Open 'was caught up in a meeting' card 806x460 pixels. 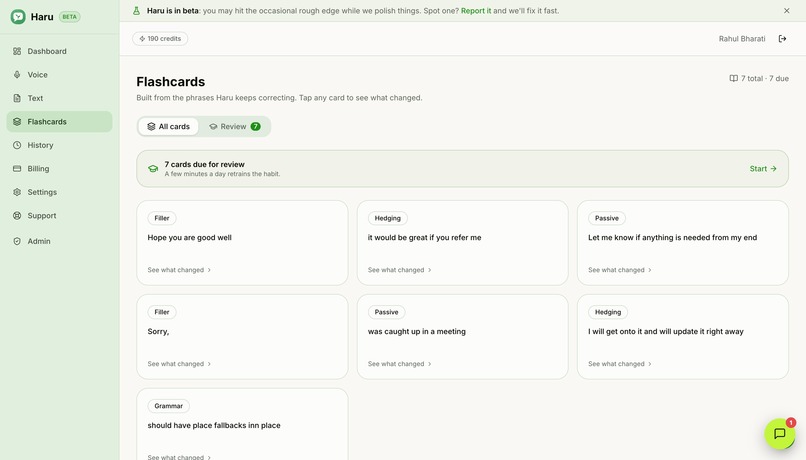tap(463, 337)
